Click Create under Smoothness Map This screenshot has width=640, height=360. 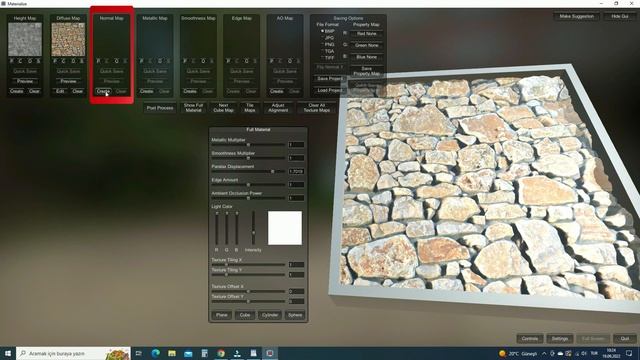tap(190, 91)
